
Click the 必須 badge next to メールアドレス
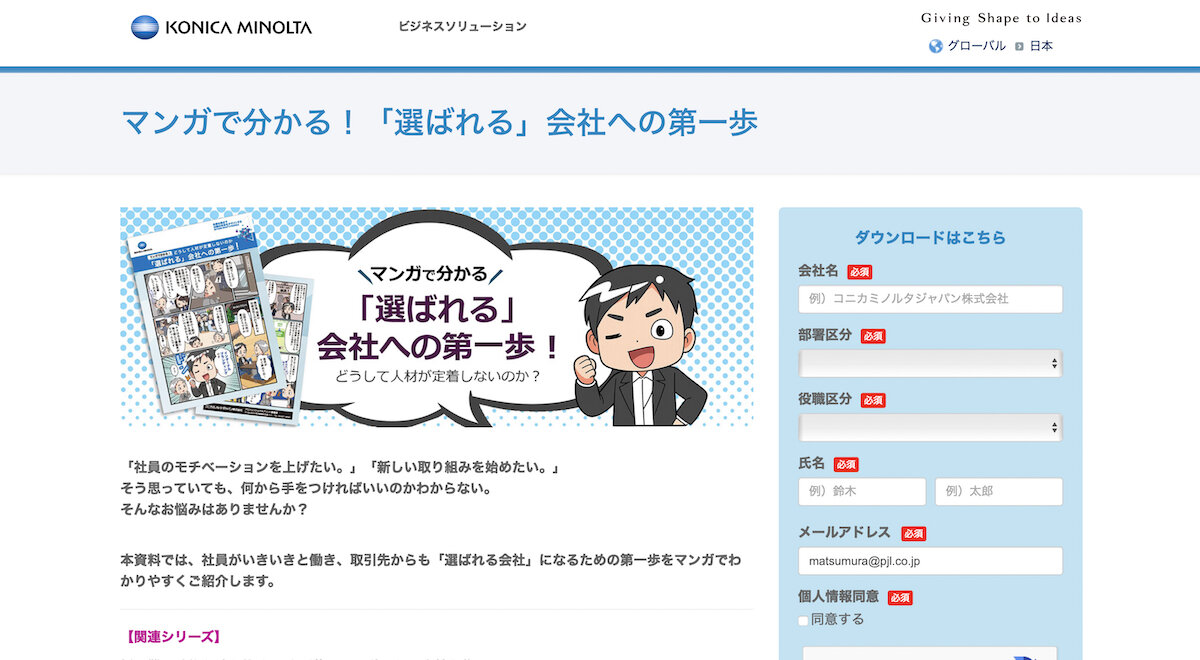point(914,534)
